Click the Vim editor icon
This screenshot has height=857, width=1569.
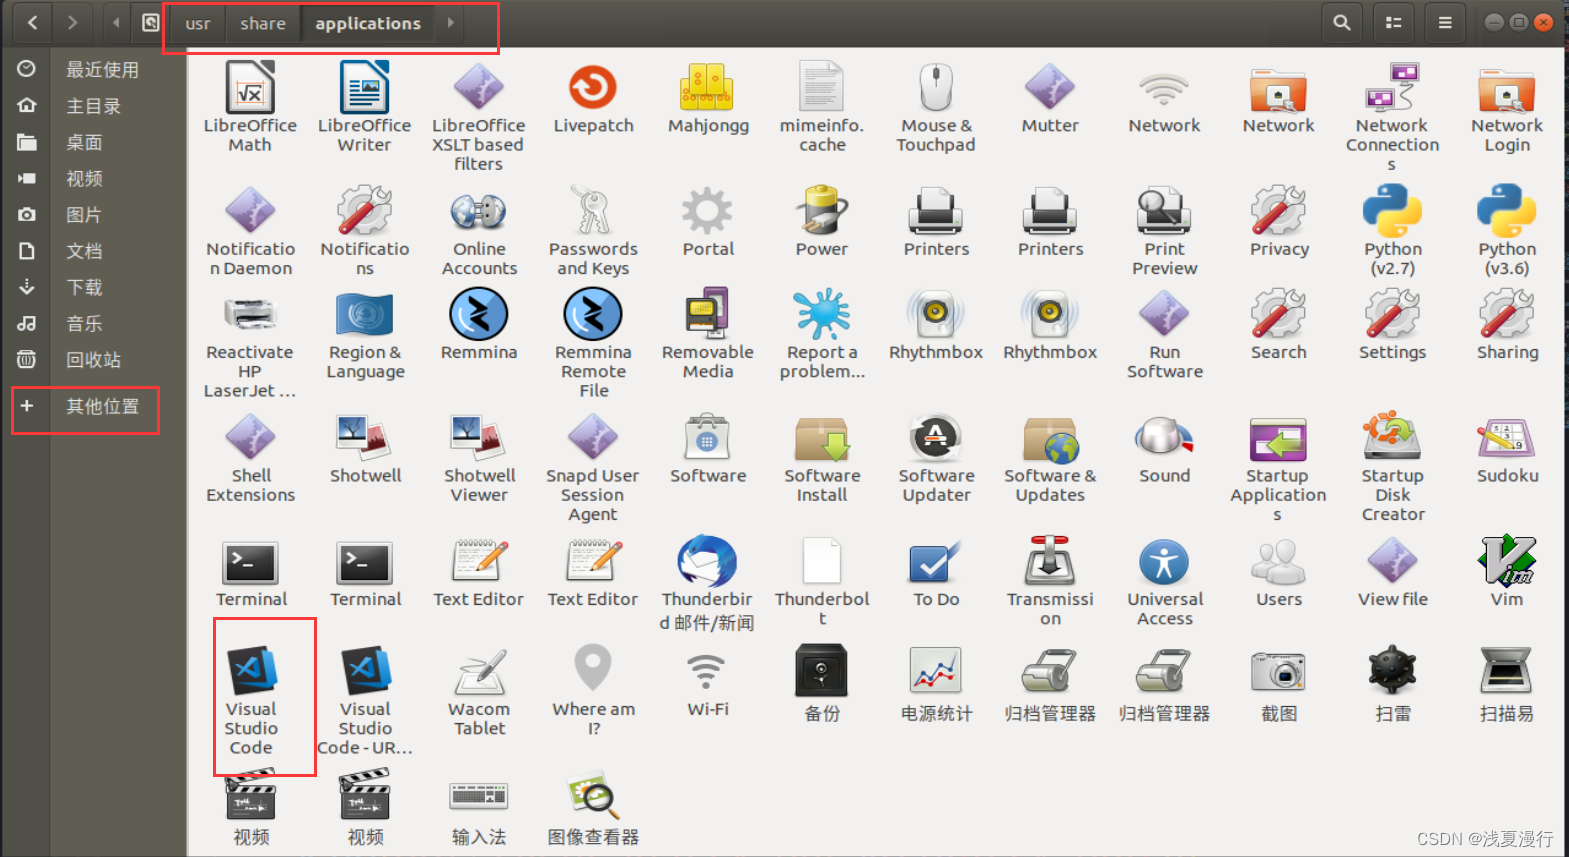[1507, 561]
